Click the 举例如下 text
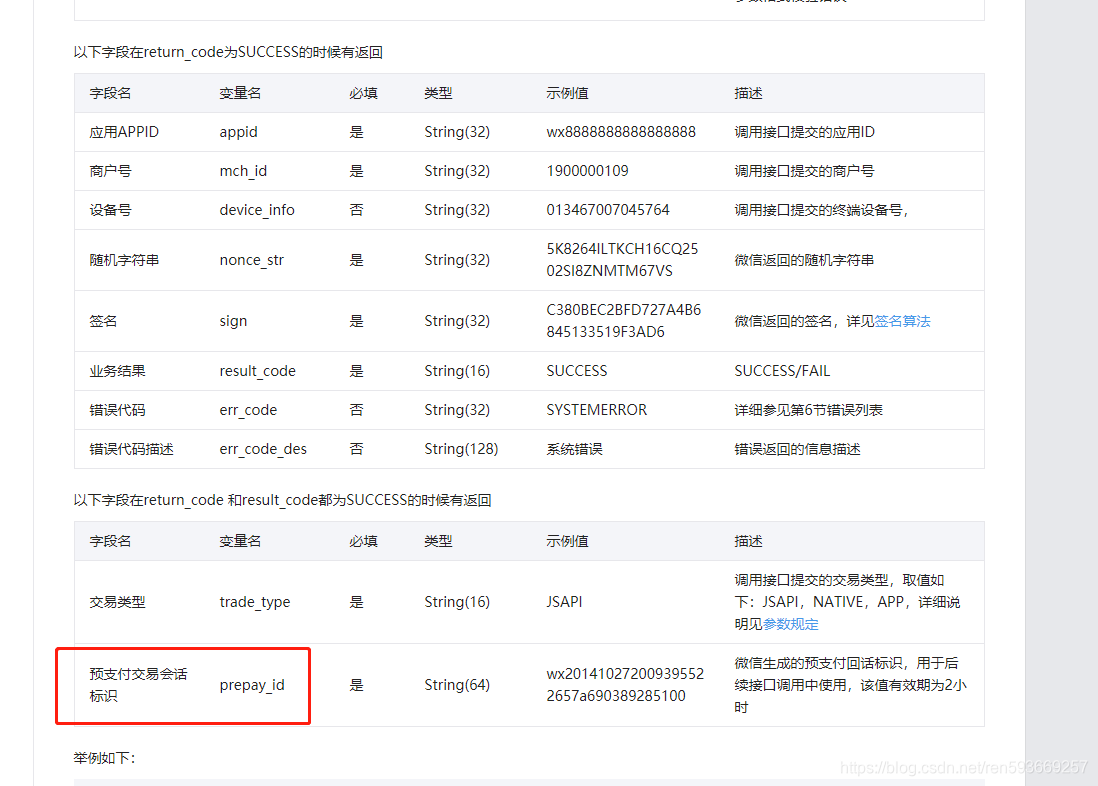This screenshot has height=786, width=1098. (104, 758)
